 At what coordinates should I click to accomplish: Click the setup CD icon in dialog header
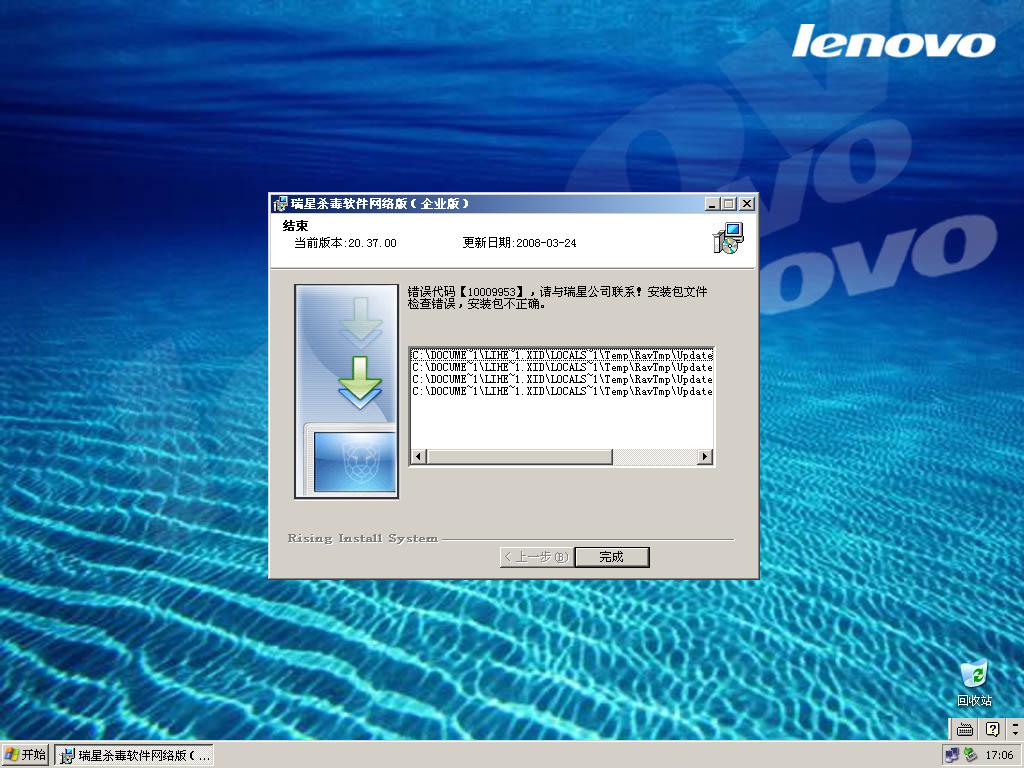tap(728, 238)
